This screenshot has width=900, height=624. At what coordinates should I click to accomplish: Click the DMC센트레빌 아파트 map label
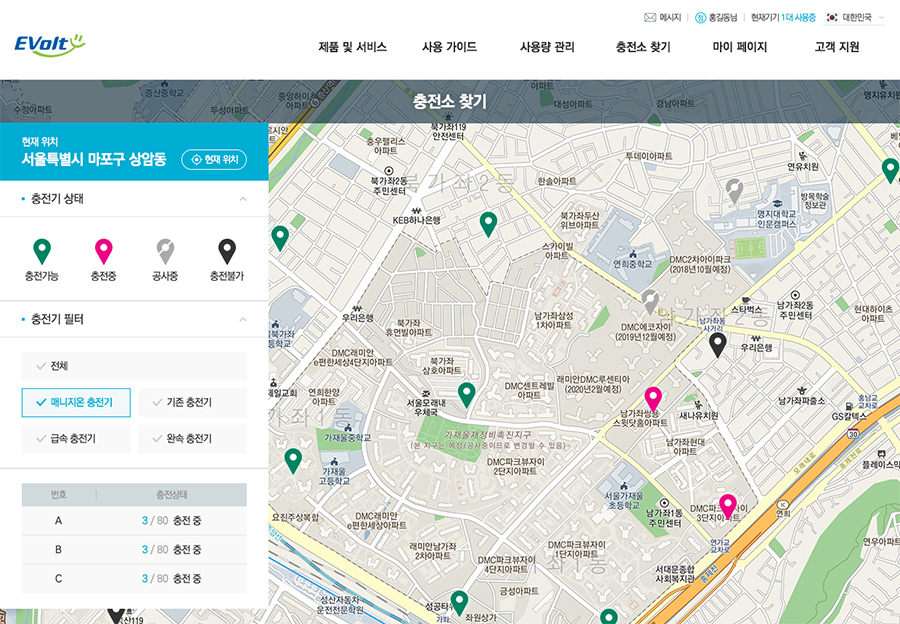(529, 390)
